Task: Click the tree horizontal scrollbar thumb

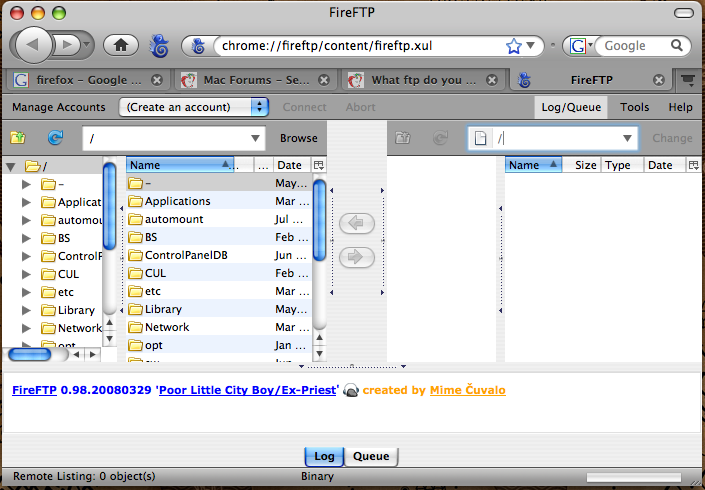Action: pos(30,355)
